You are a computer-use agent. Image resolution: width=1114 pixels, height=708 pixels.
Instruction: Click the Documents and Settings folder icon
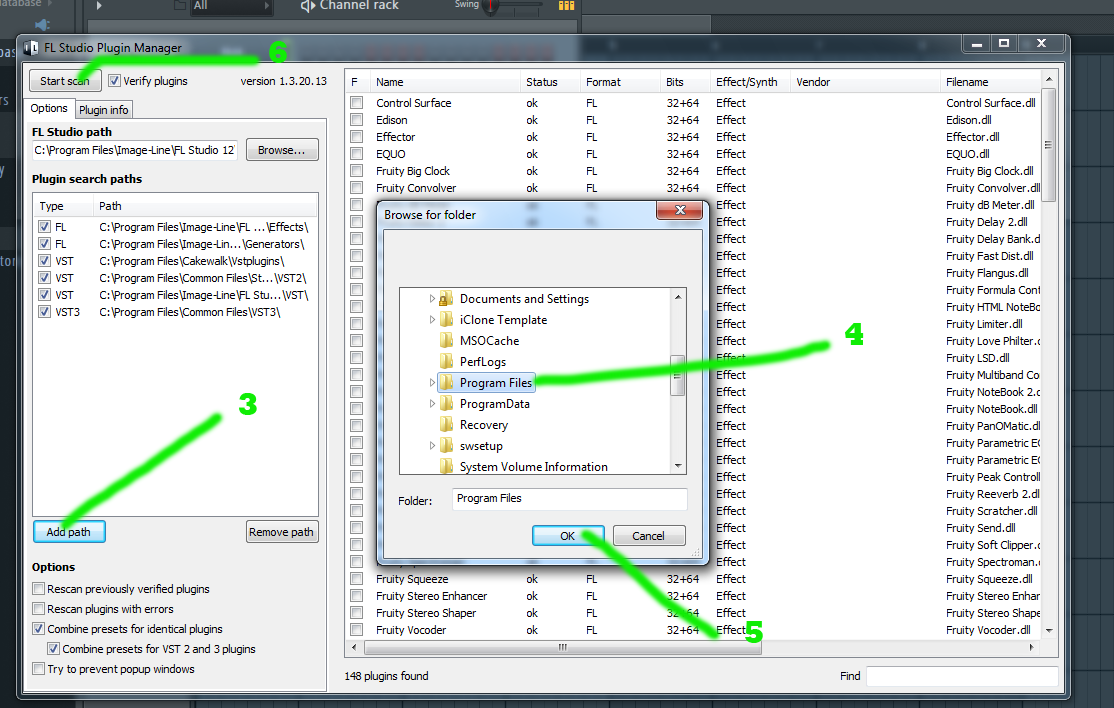coord(446,299)
